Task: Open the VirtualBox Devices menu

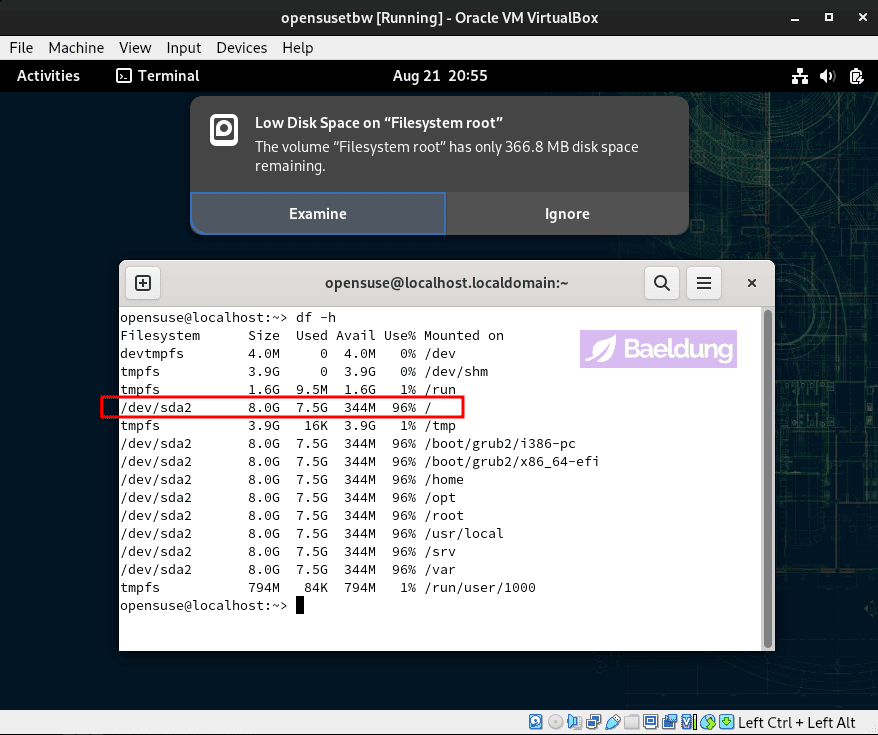Action: (x=241, y=47)
